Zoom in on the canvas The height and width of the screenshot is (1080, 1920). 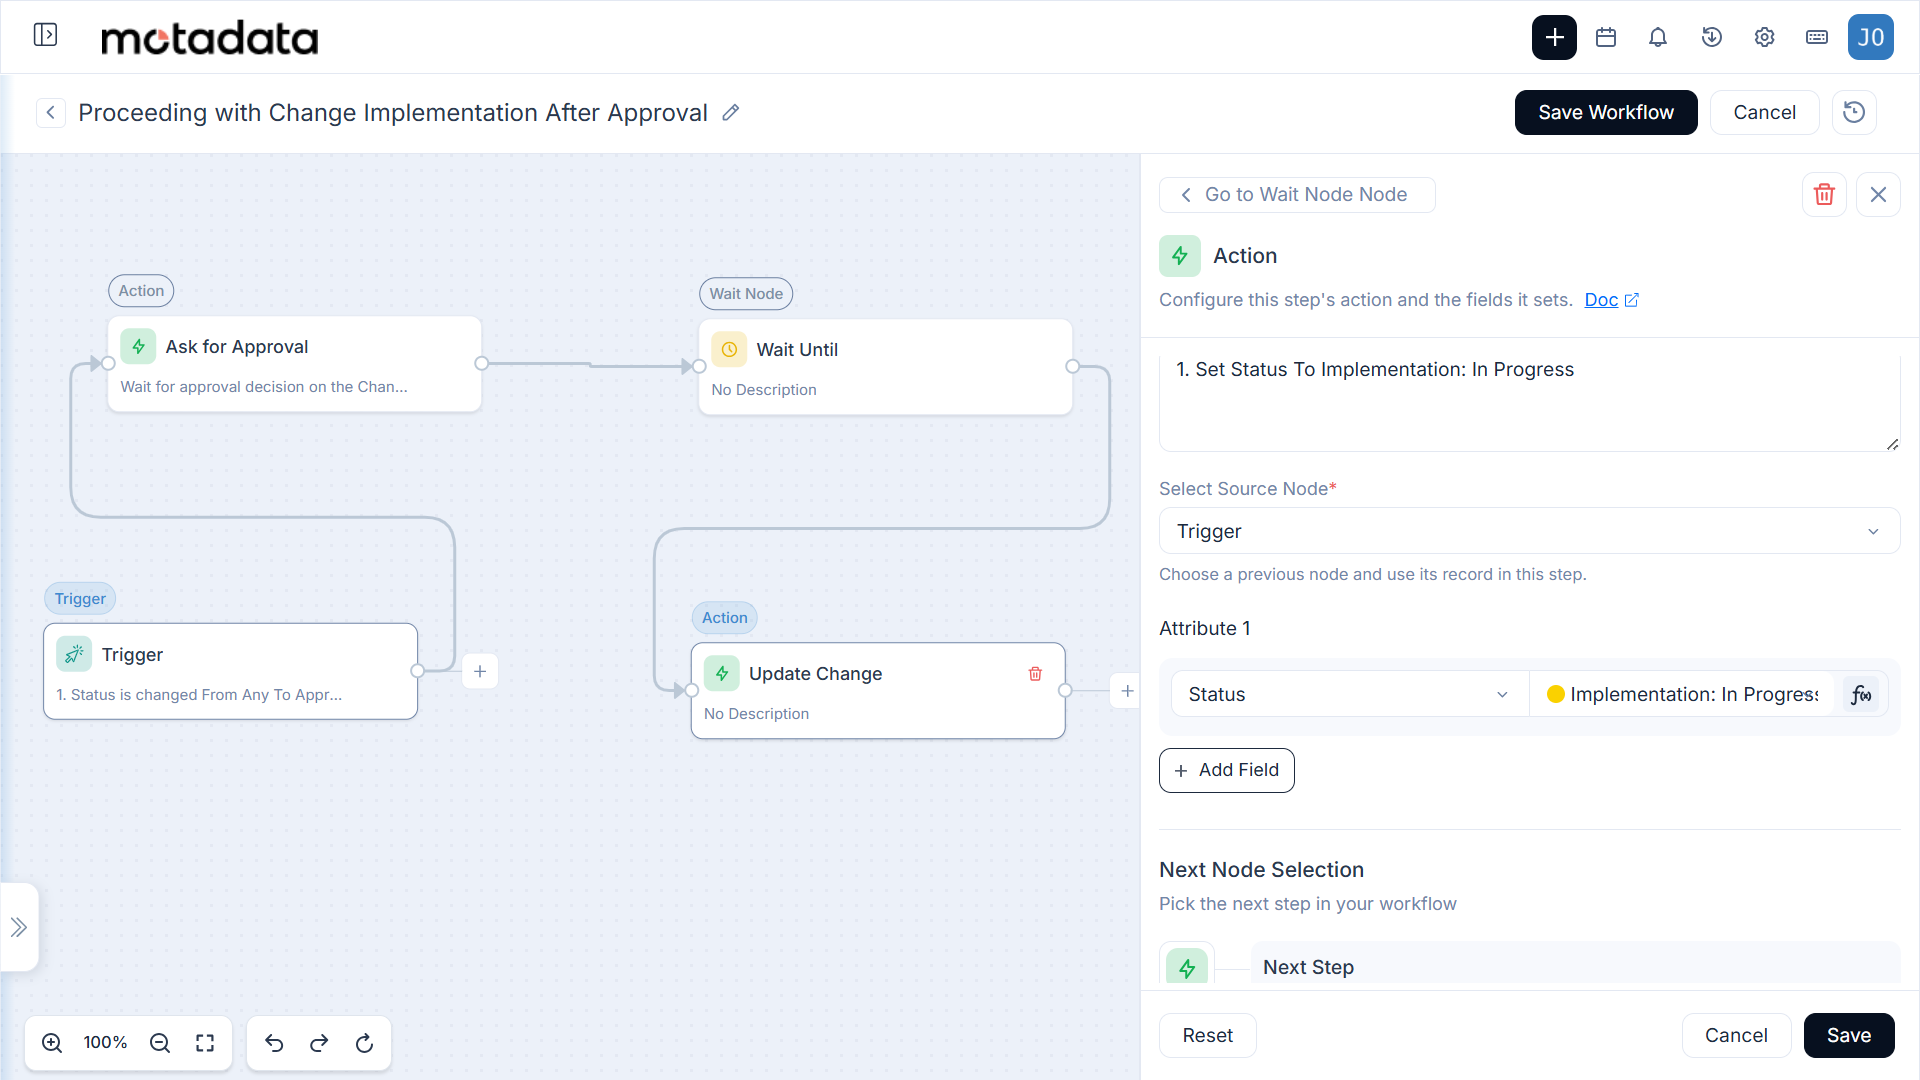[x=52, y=1043]
